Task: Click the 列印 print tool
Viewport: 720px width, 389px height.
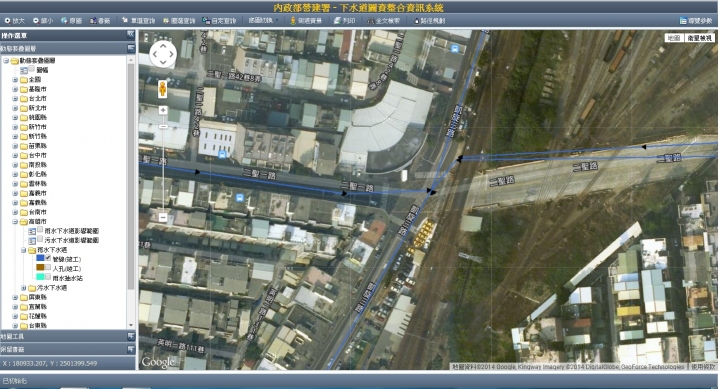Action: (344, 21)
